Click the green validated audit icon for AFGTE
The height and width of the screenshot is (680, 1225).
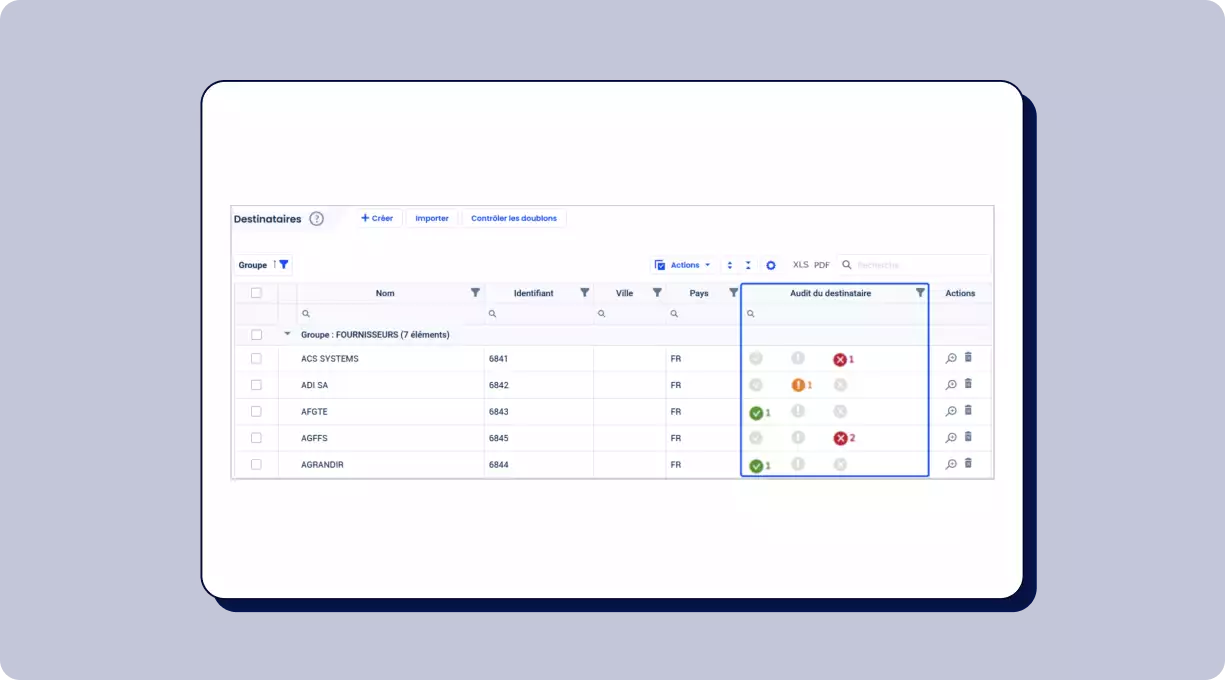[x=756, y=412]
